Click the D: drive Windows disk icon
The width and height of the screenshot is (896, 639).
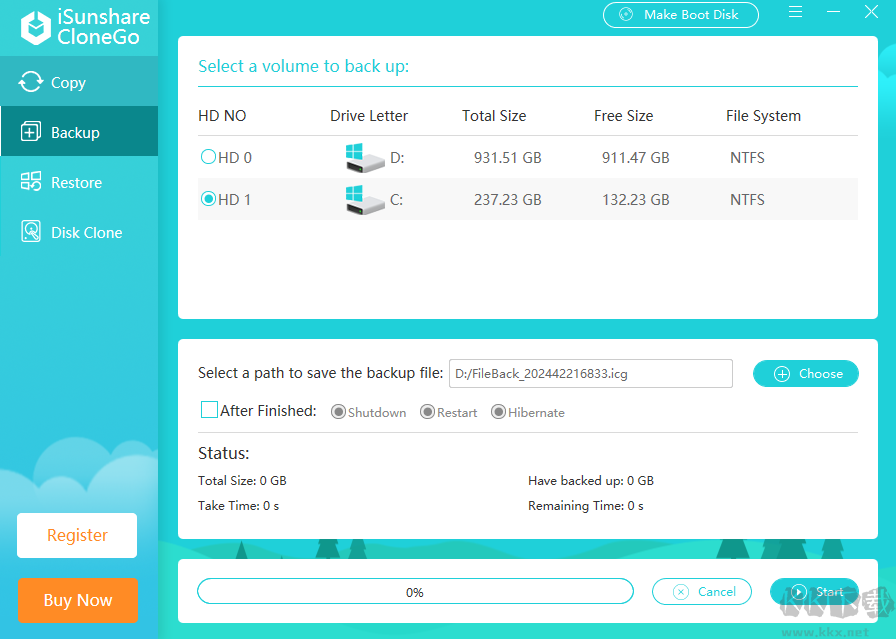364,157
